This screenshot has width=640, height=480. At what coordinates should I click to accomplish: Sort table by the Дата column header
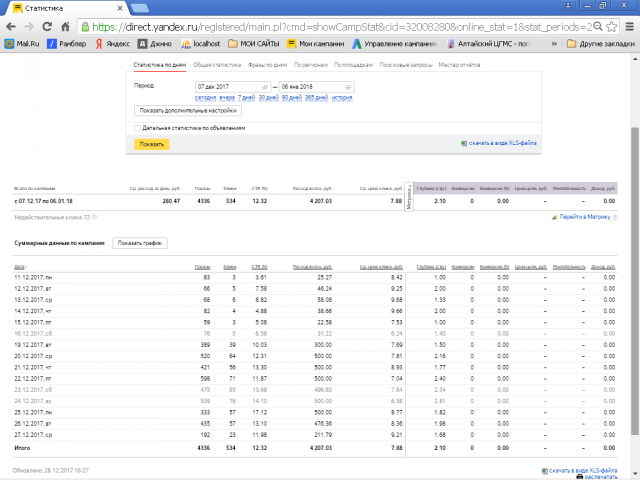(x=20, y=267)
